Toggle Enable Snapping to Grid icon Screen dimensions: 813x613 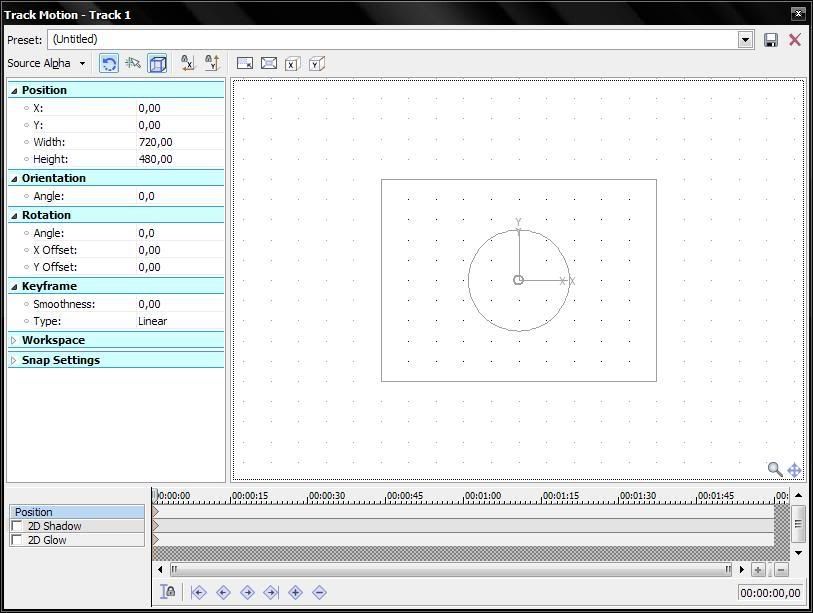[133, 64]
